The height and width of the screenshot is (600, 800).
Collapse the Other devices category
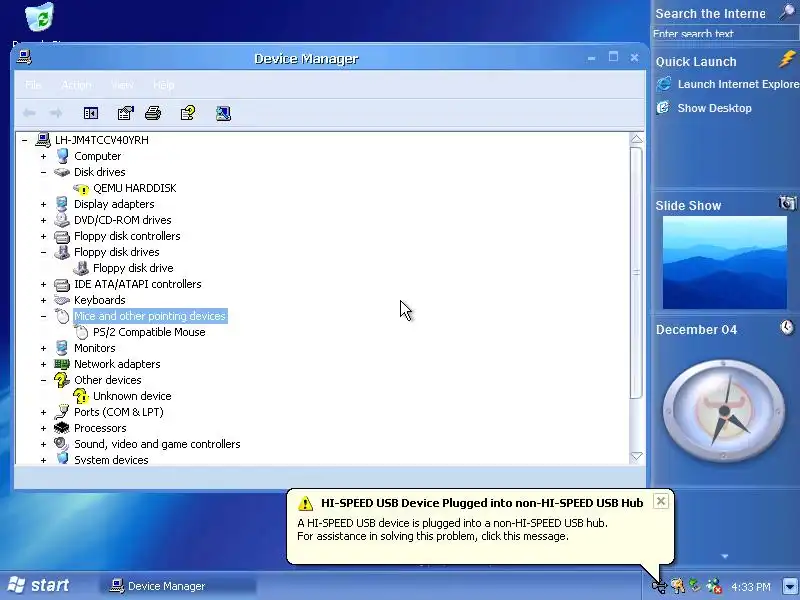(43, 380)
